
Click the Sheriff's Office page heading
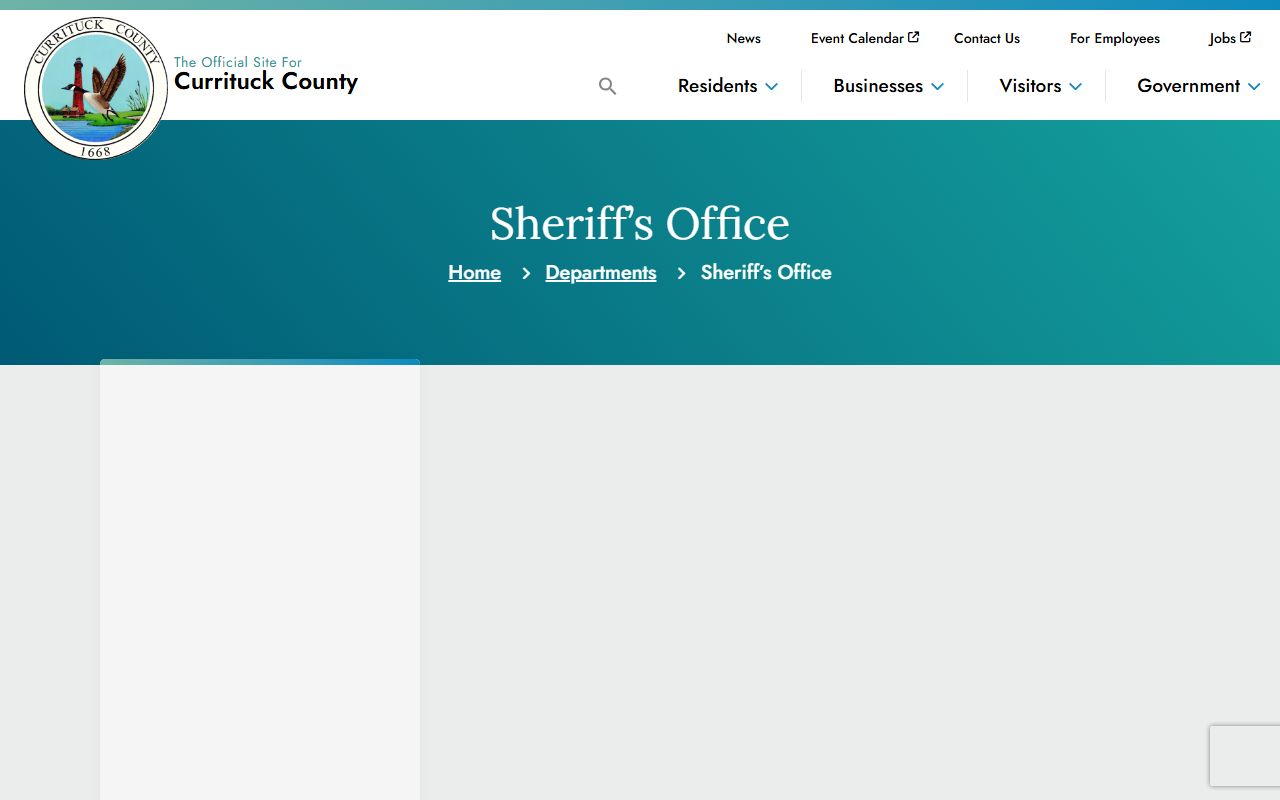640,223
